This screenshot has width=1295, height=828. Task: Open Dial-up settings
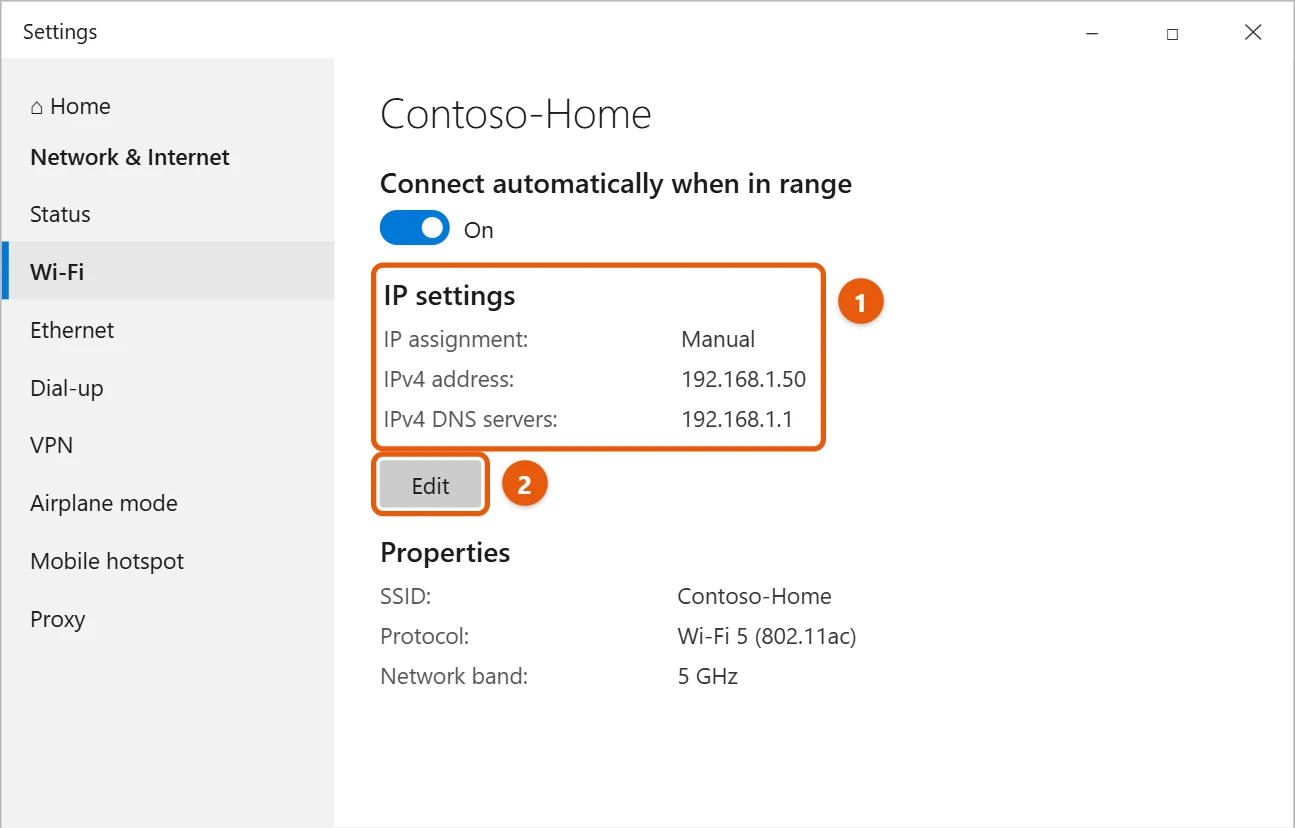[67, 388]
